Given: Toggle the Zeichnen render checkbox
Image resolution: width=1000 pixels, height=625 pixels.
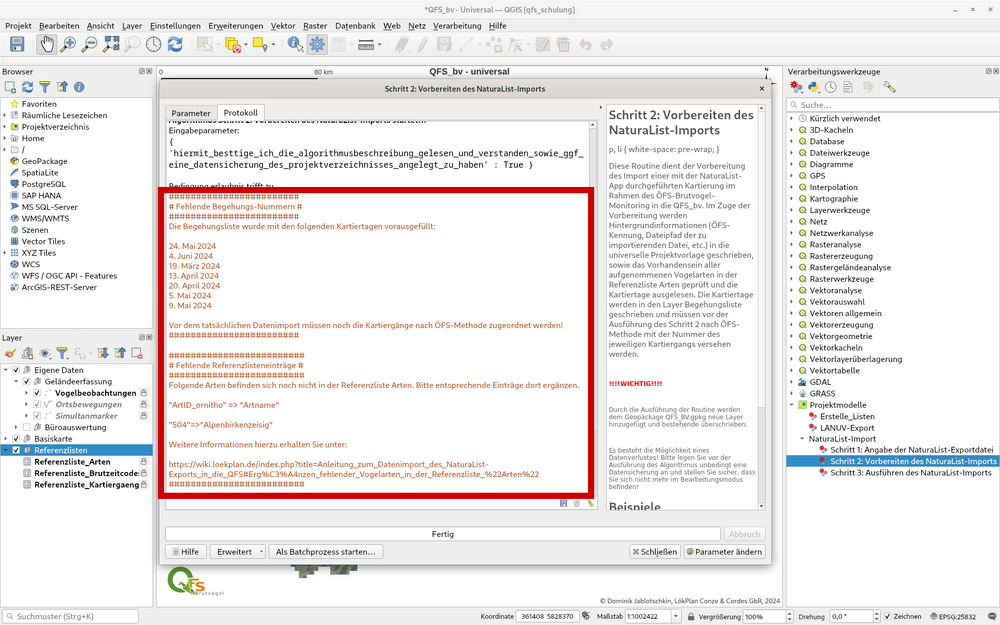Looking at the screenshot, I should point(887,617).
